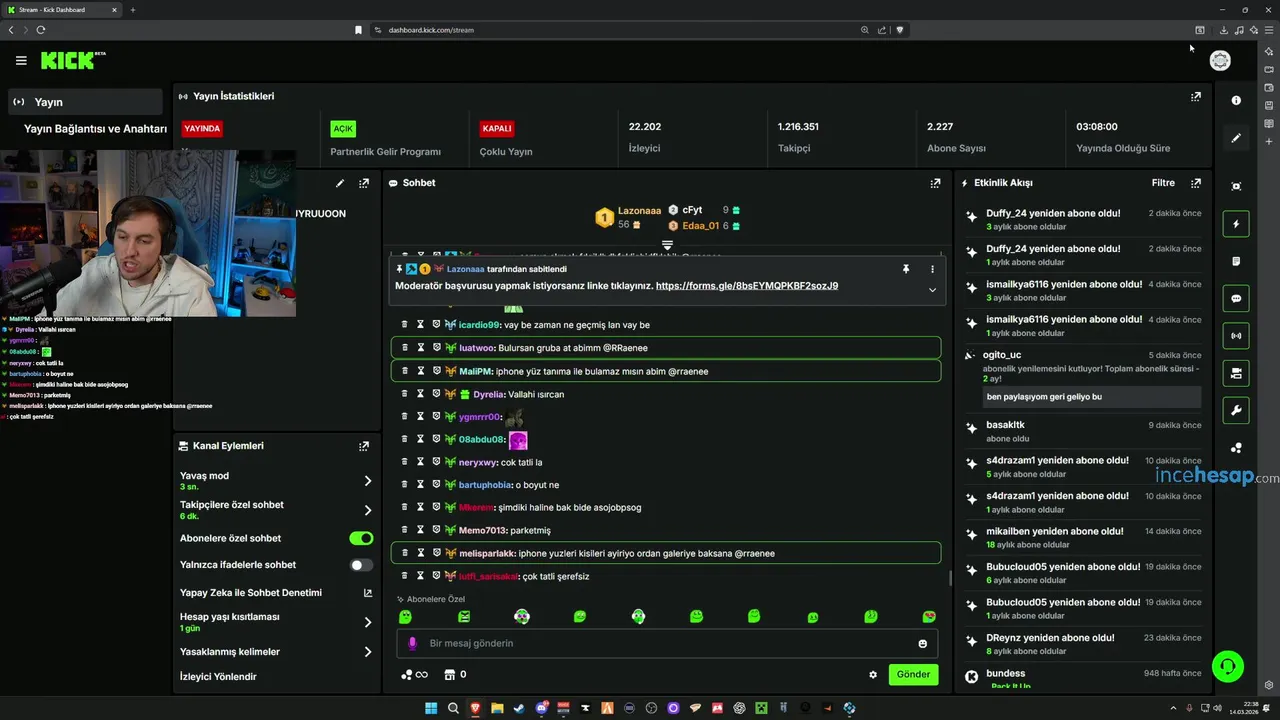Click the pencil icon in right sidebar
The image size is (1280, 720).
[x=1236, y=138]
